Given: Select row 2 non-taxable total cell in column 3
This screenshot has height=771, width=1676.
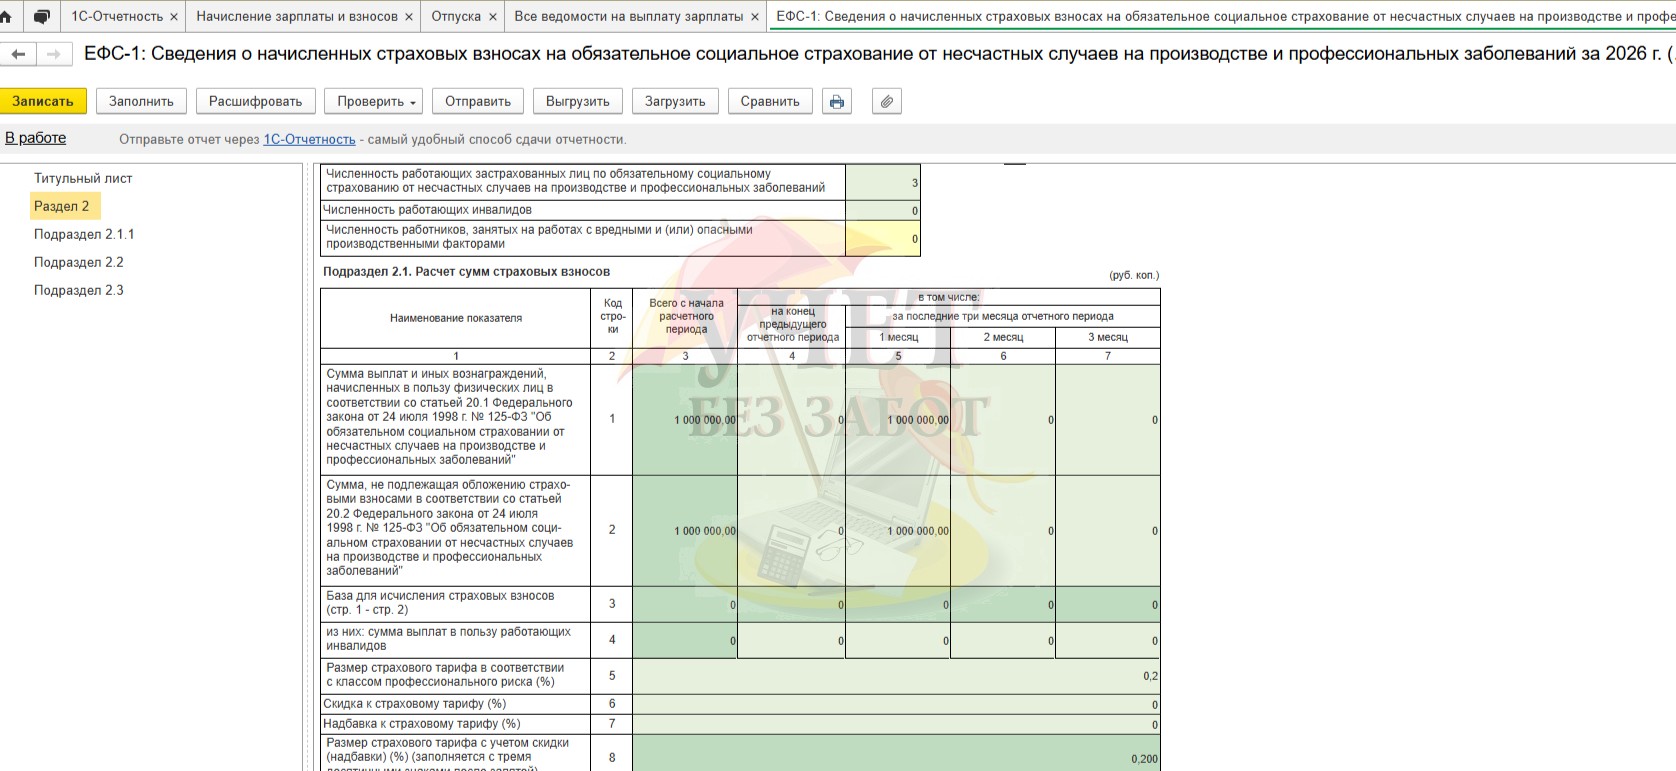Looking at the screenshot, I should point(685,531).
